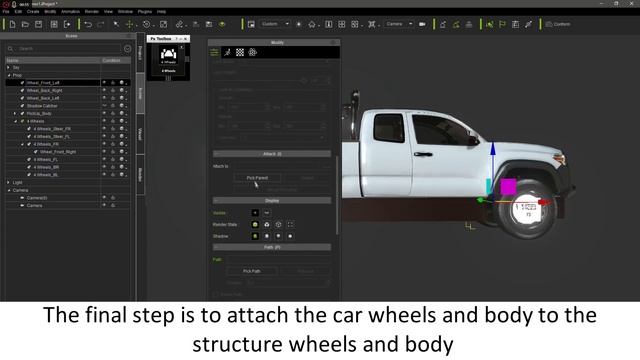Collapse the Camera tree node

(9, 190)
